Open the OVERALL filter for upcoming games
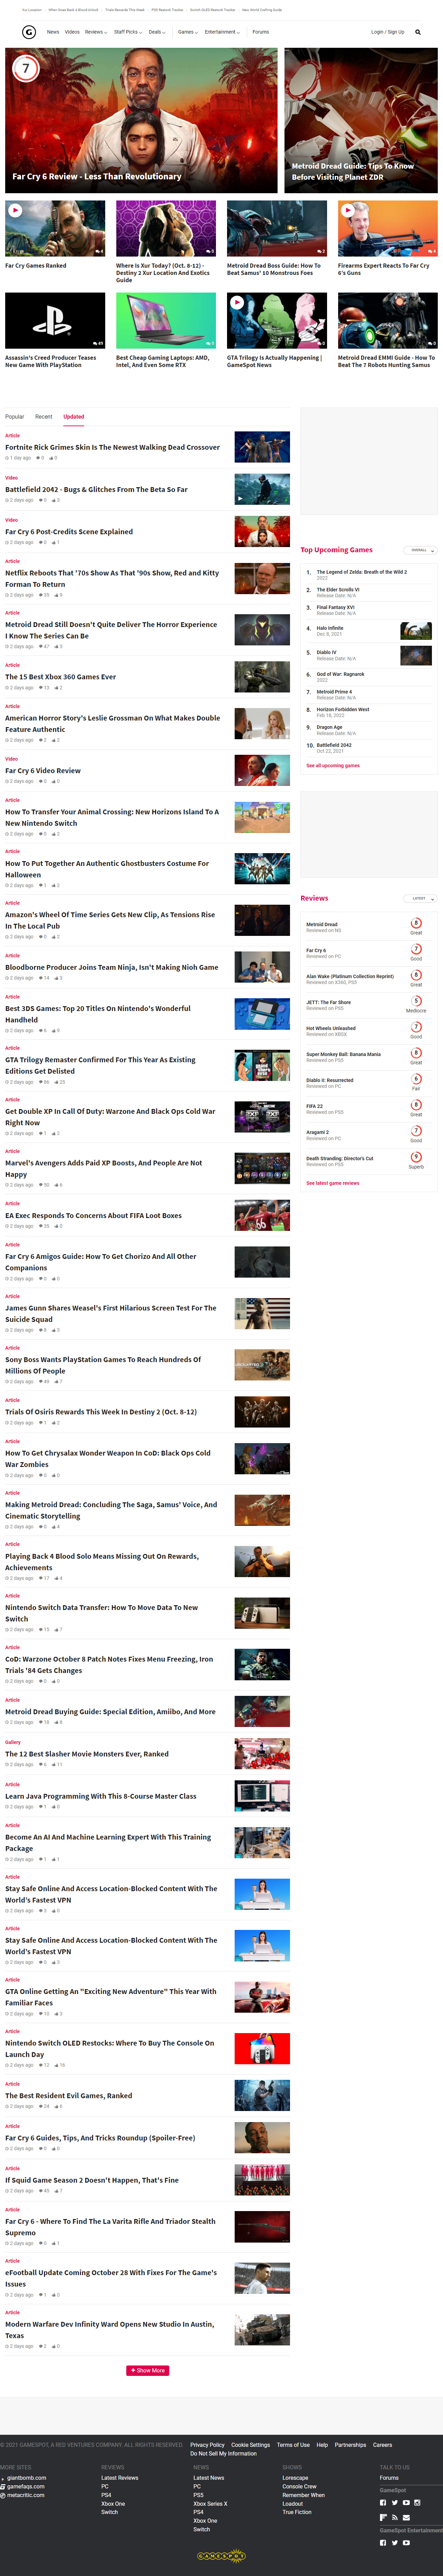 [421, 550]
